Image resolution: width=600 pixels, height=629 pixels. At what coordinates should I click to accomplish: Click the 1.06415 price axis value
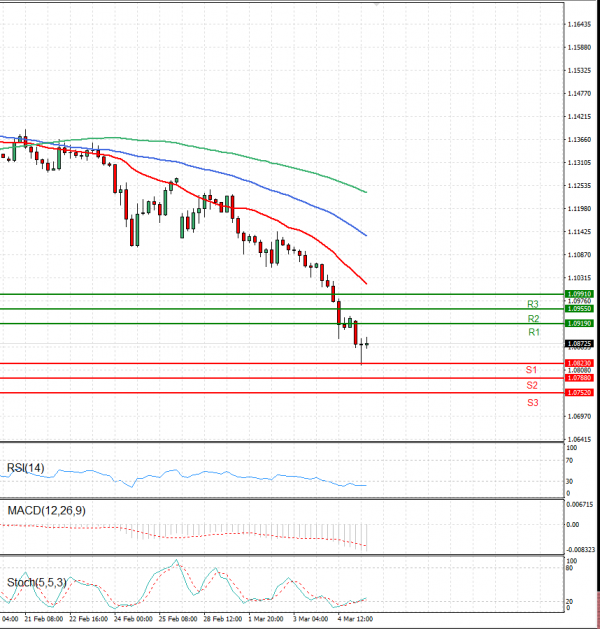(x=580, y=439)
